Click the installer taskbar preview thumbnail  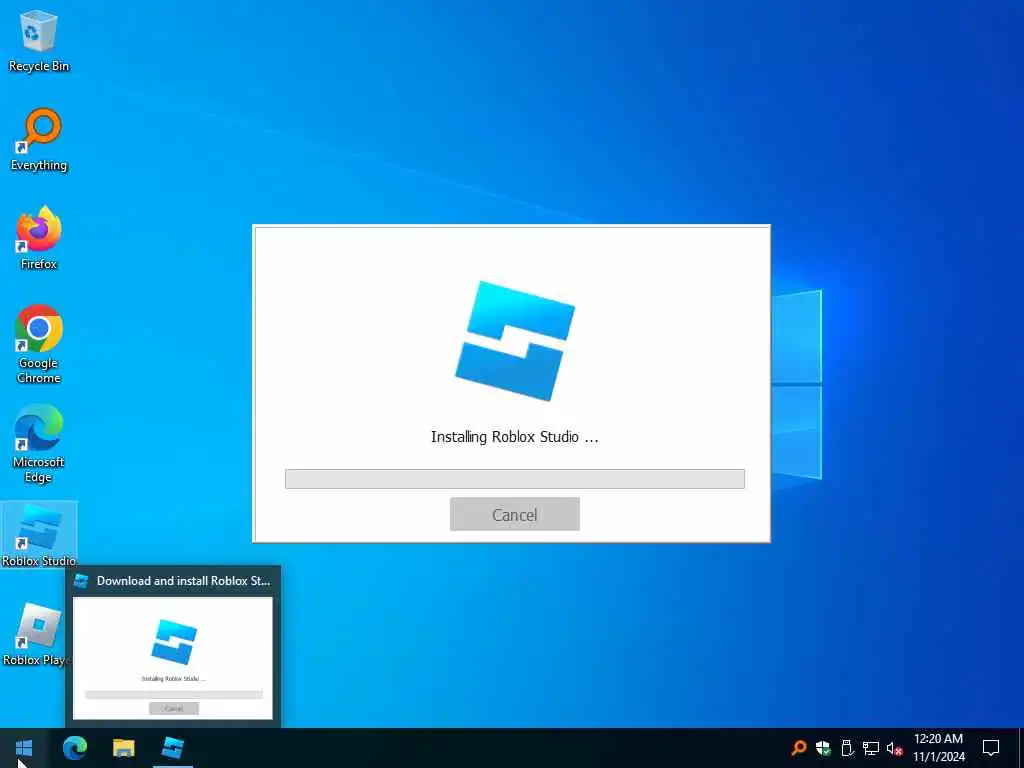172,658
